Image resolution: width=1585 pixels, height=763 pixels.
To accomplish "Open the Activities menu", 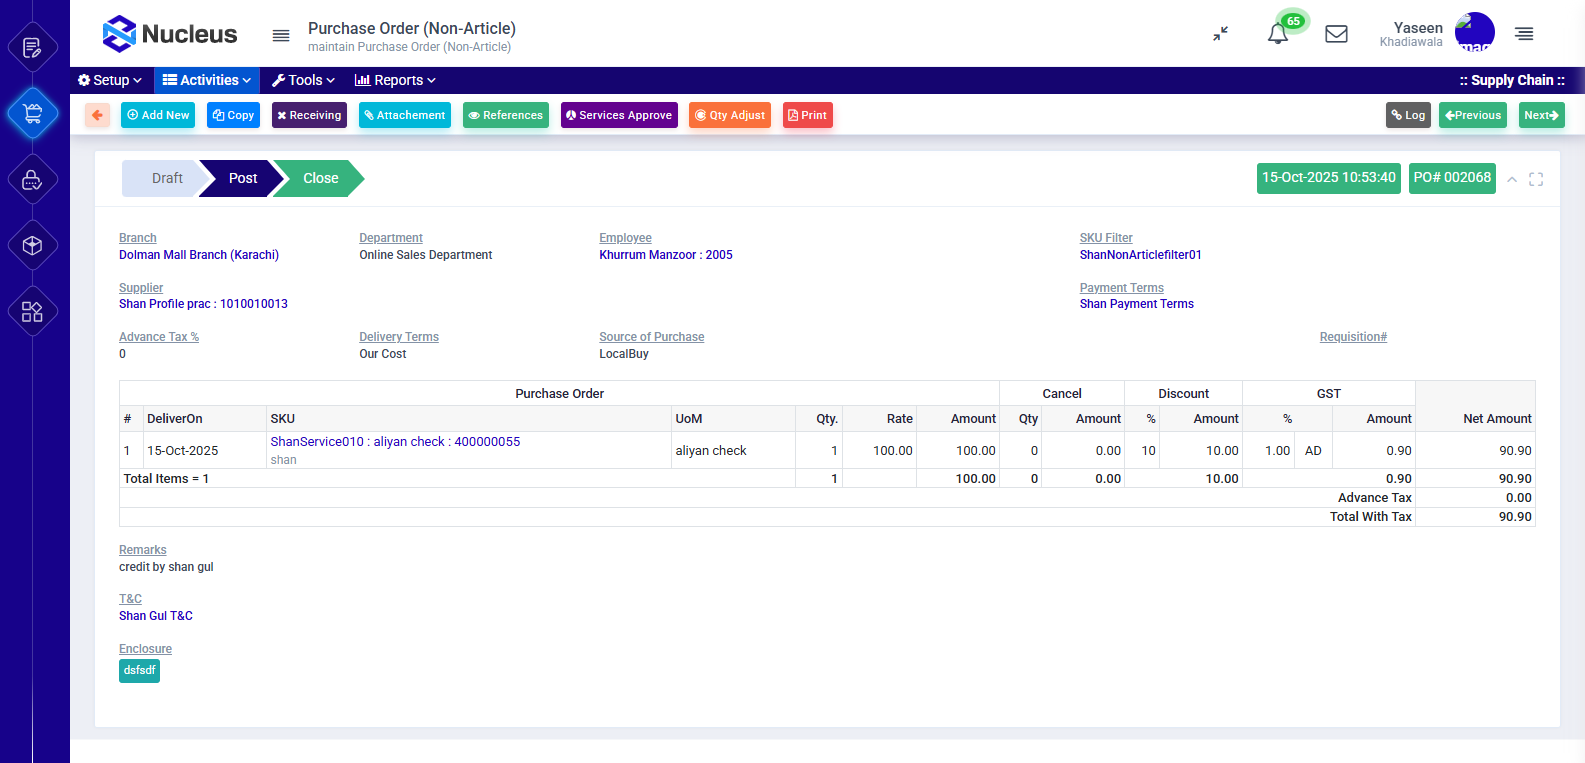I will (x=207, y=80).
